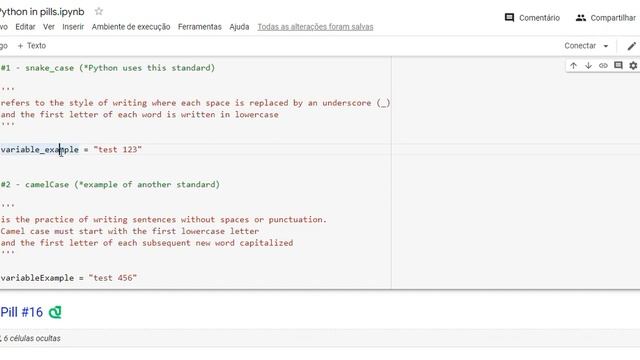Open the Inserir menu
The width and height of the screenshot is (640, 360).
click(73, 27)
